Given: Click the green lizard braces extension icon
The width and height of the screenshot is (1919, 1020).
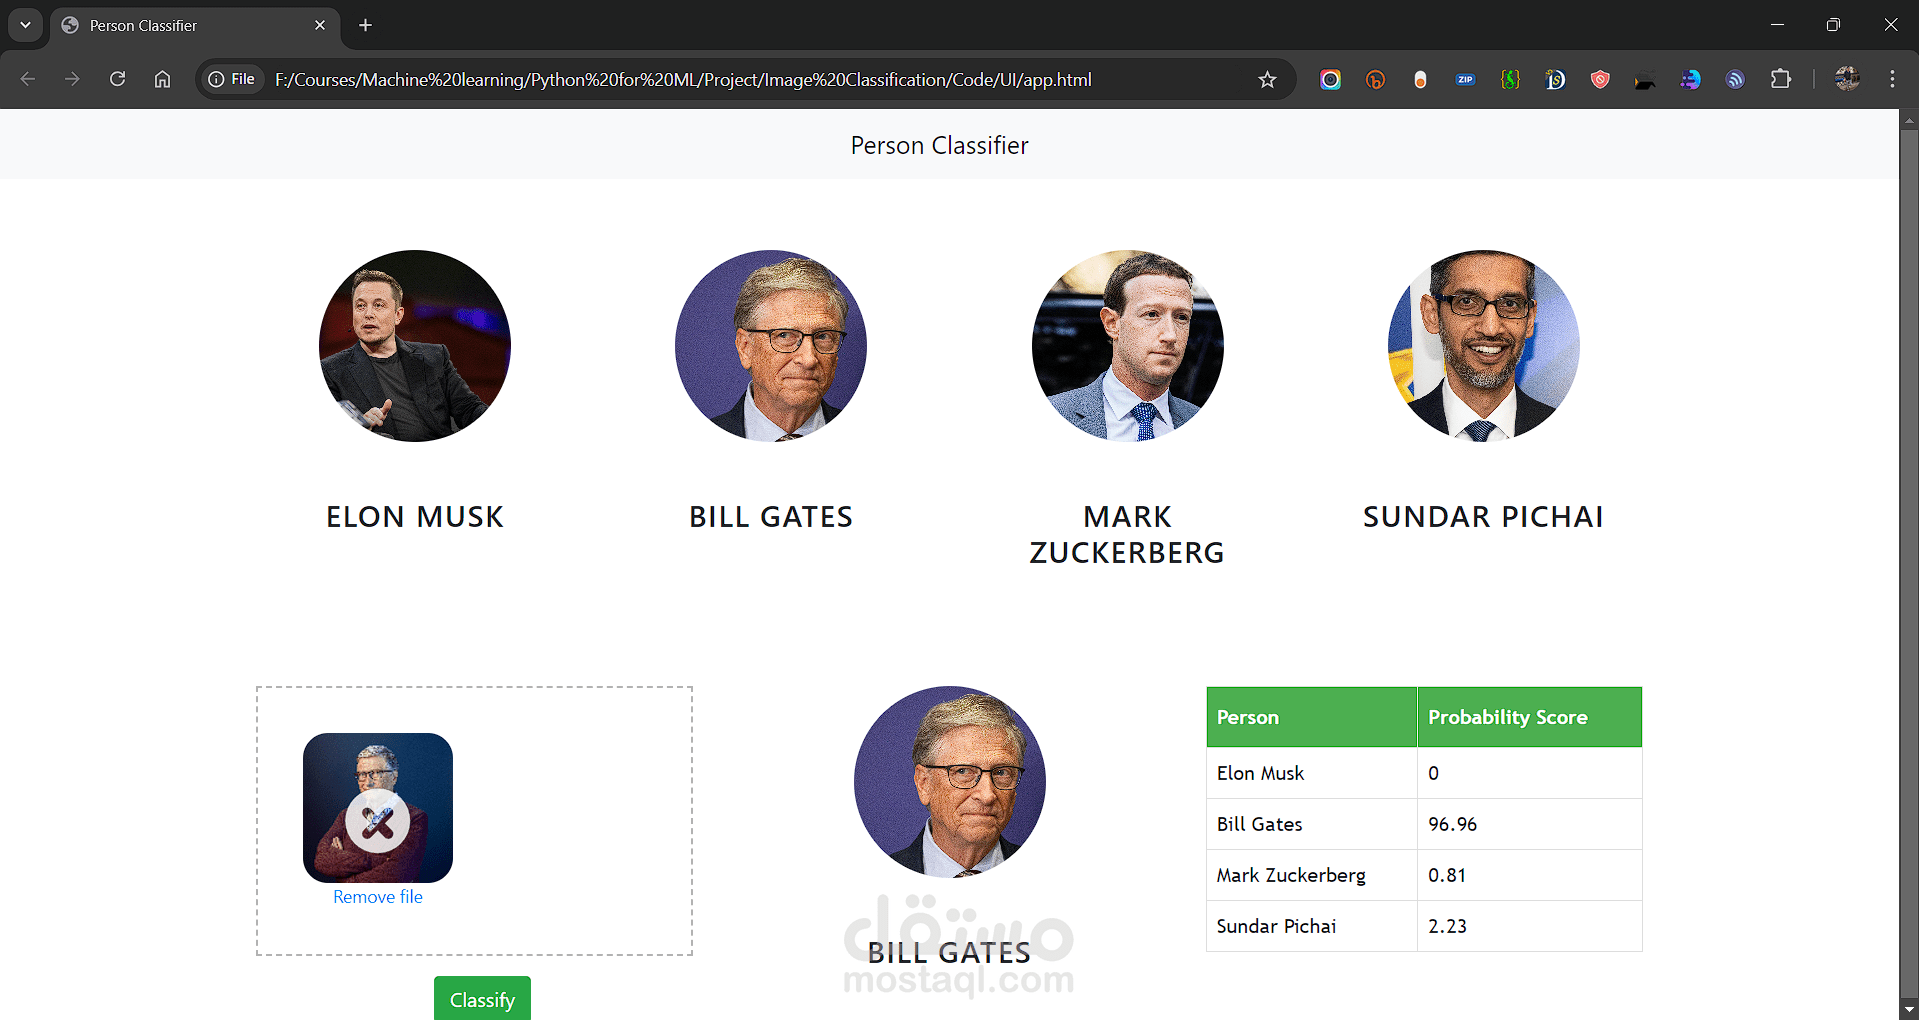Looking at the screenshot, I should (x=1510, y=80).
